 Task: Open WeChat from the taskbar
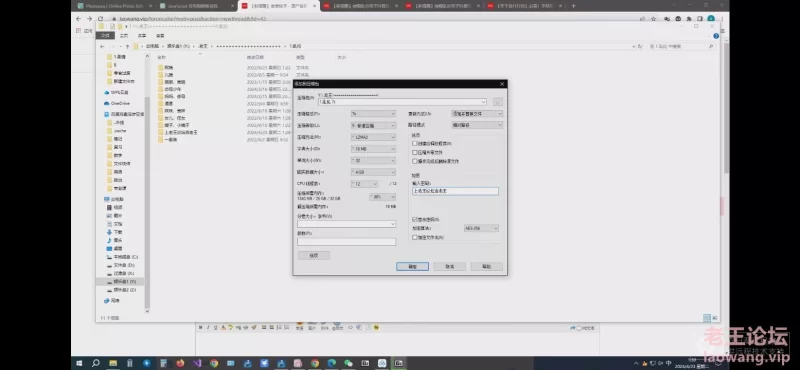pos(348,363)
